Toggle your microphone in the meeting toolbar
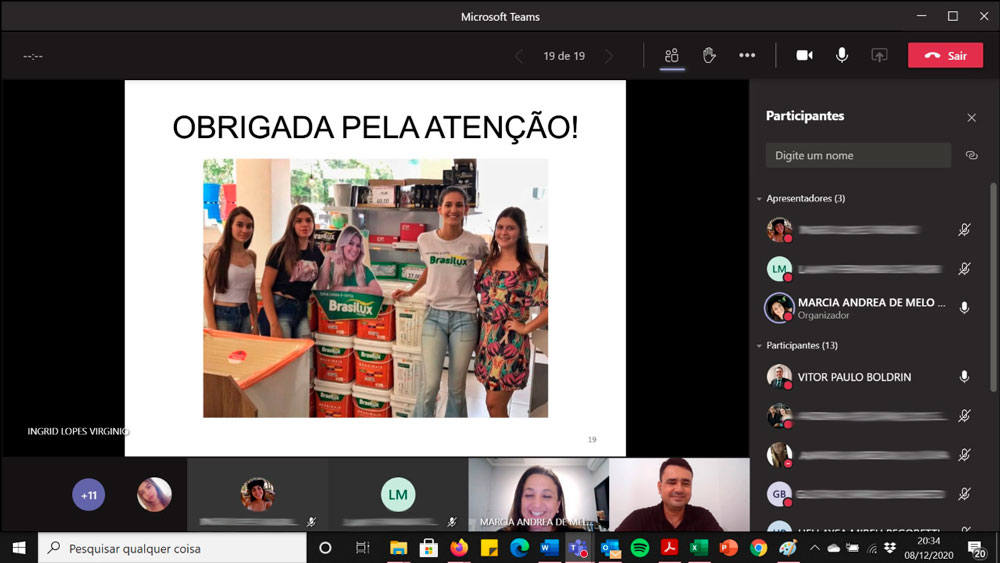The image size is (1000, 563). [842, 55]
